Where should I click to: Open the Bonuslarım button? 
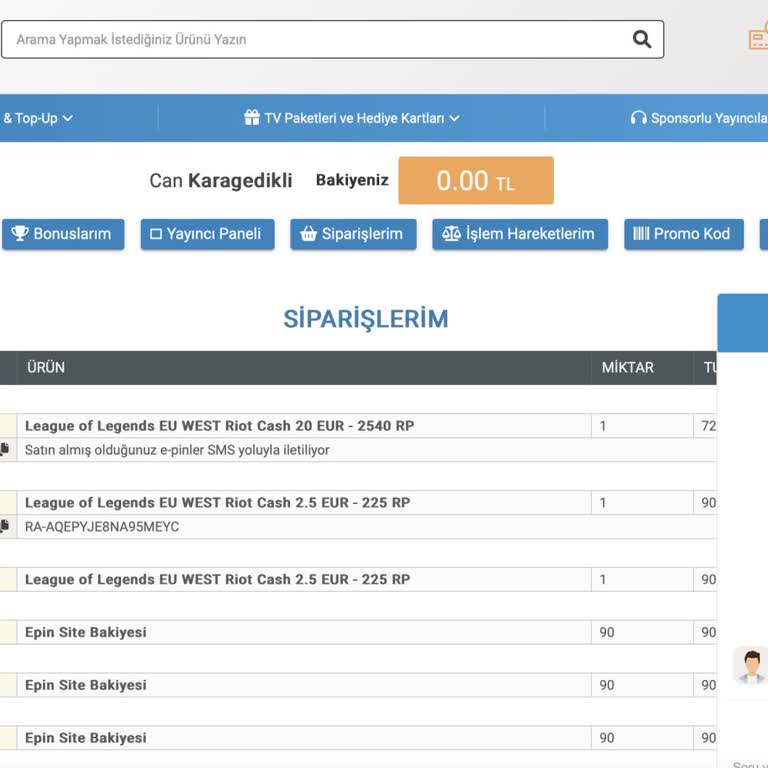[63, 234]
